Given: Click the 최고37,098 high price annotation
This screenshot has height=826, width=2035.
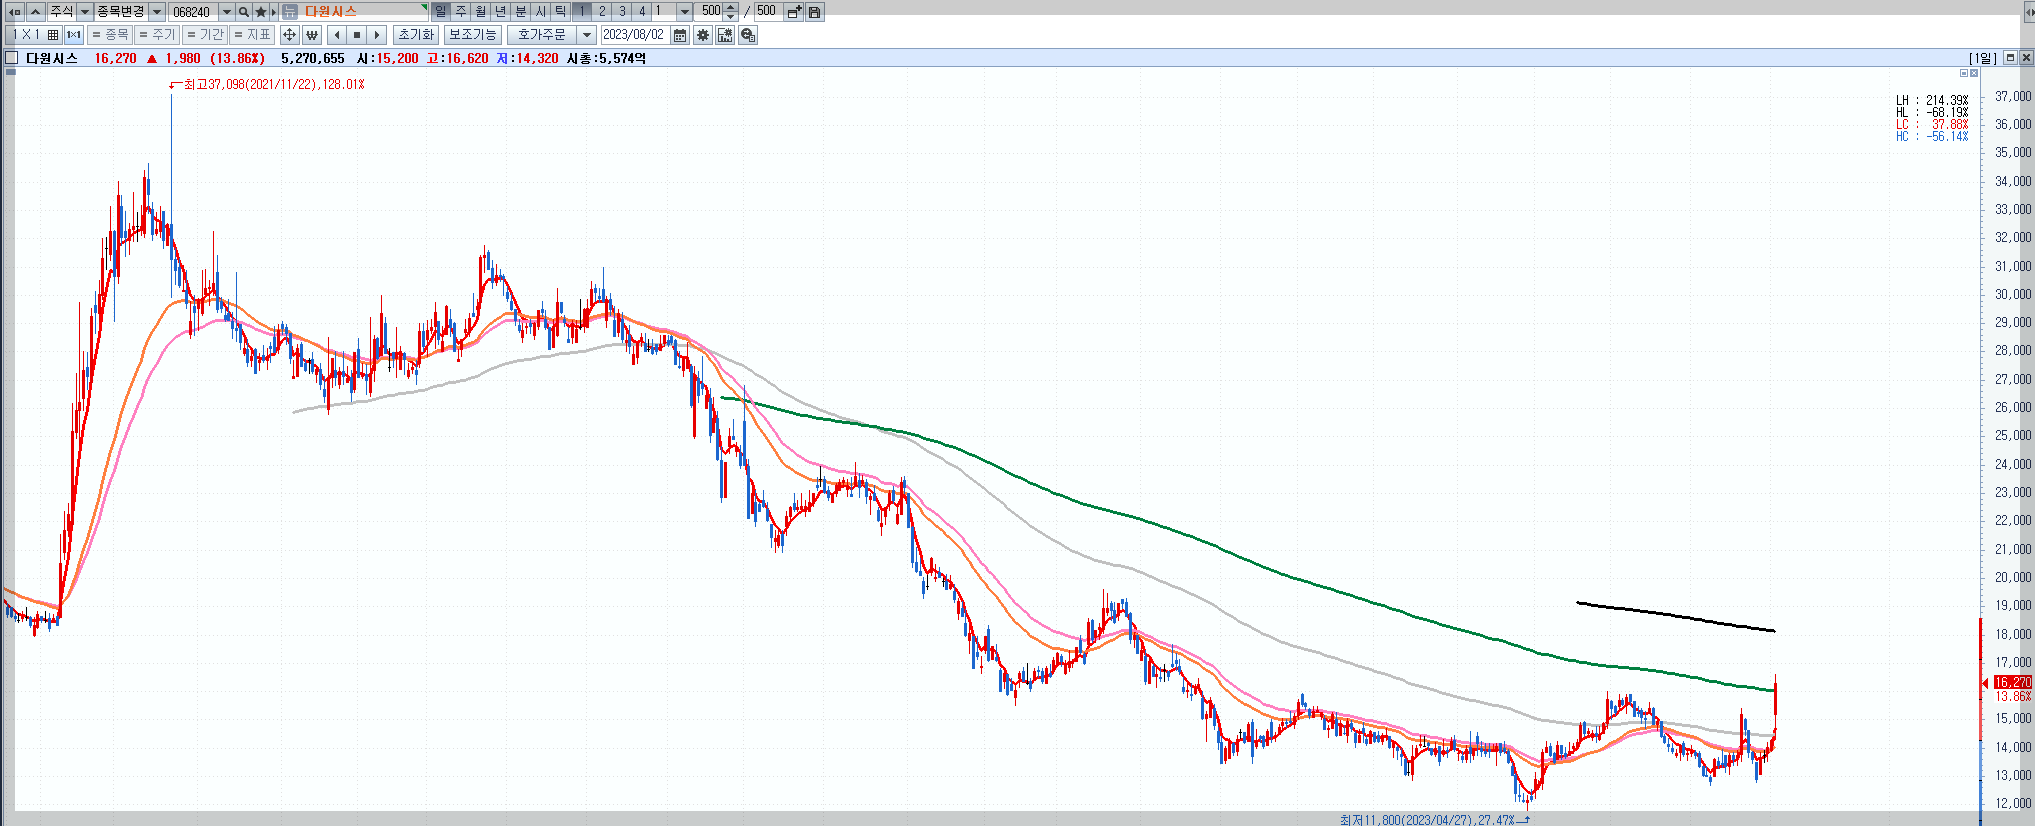Looking at the screenshot, I should (274, 85).
